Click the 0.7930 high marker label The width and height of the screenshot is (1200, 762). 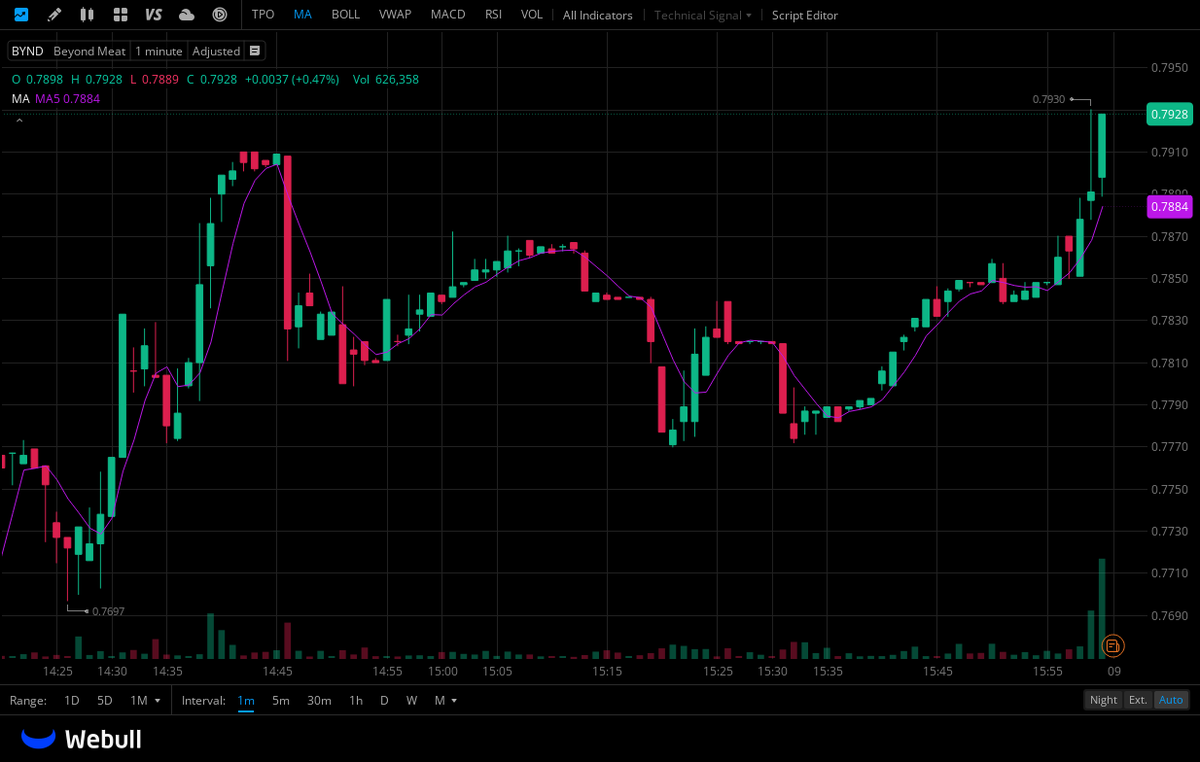pos(1048,99)
